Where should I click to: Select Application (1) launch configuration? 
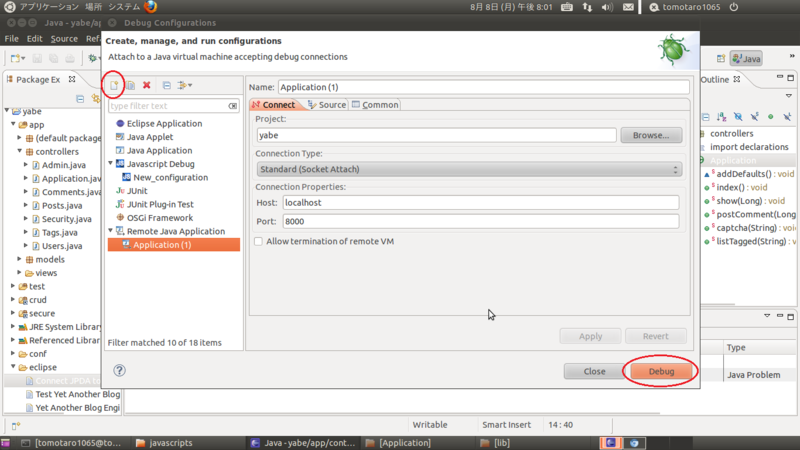pos(173,245)
